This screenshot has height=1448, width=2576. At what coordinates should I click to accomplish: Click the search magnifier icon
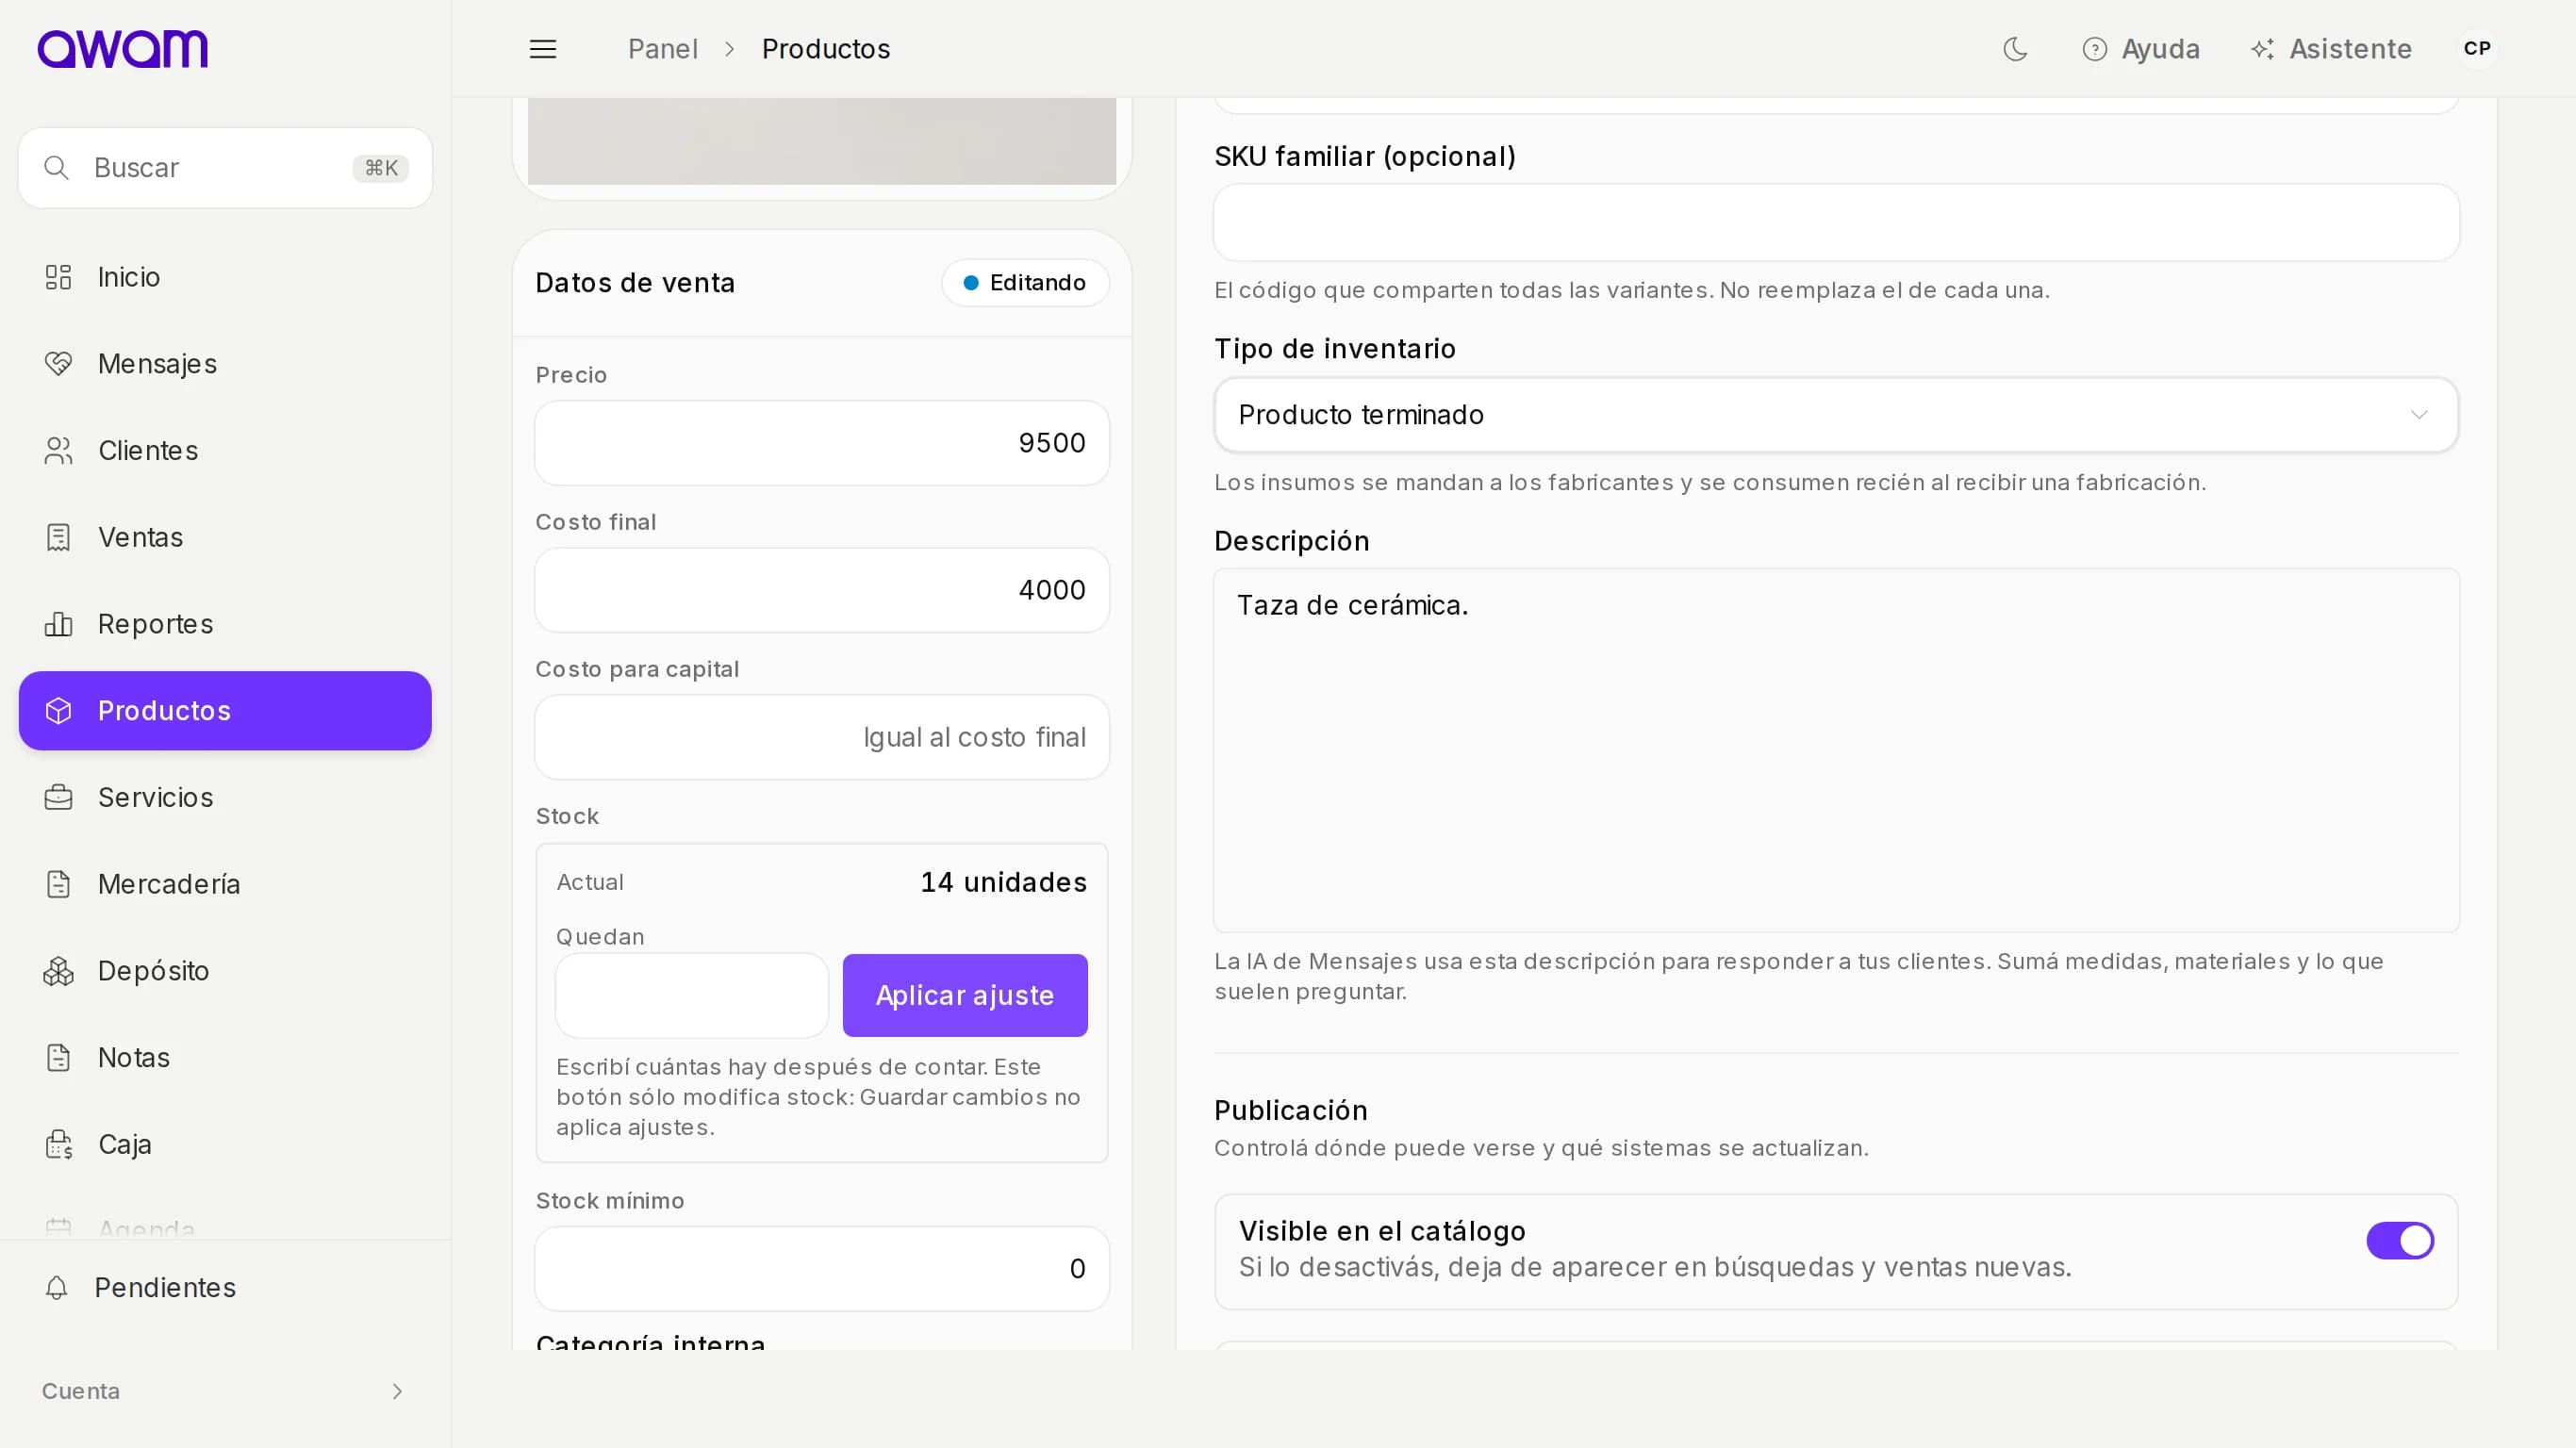pos(57,168)
